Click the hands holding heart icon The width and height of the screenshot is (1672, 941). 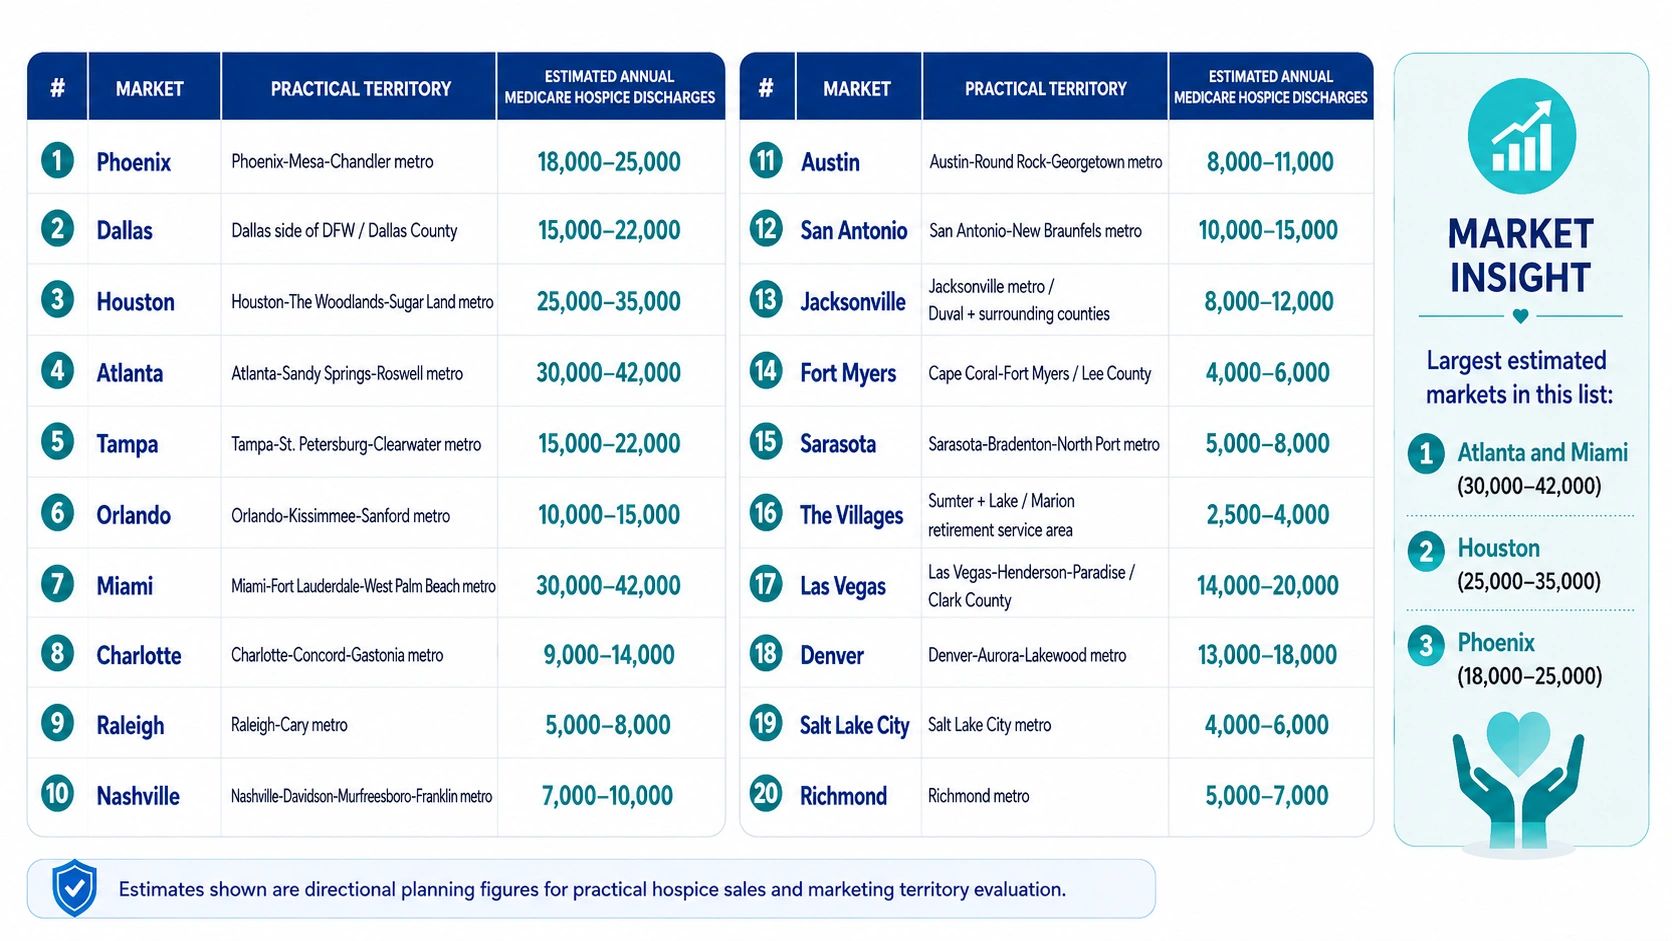(1518, 780)
